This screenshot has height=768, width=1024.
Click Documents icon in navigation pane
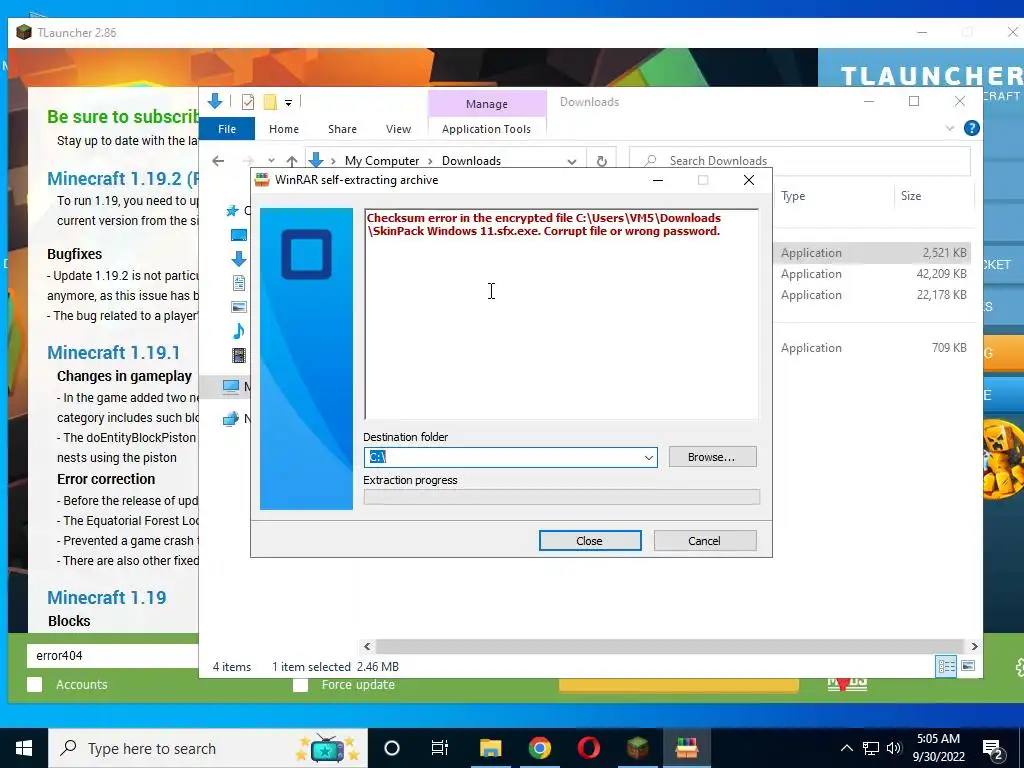pos(239,283)
